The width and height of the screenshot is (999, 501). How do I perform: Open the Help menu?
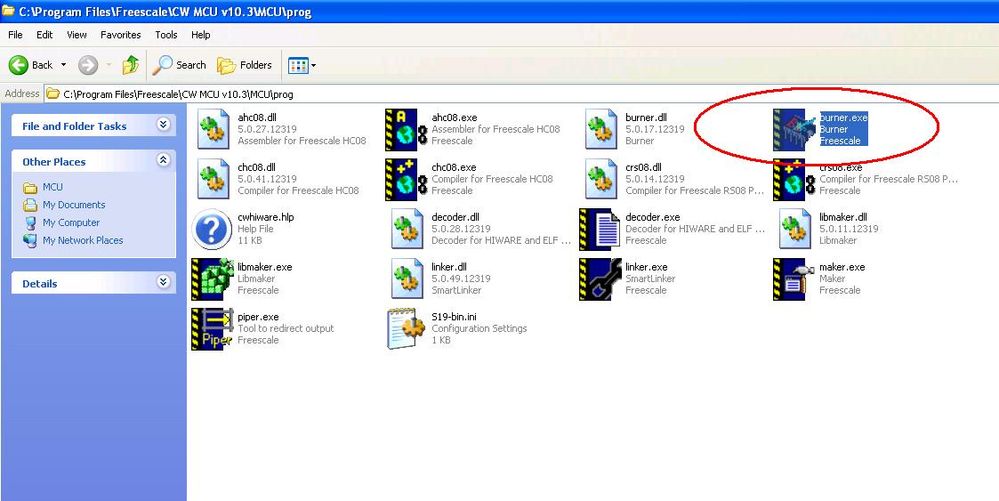pos(201,34)
